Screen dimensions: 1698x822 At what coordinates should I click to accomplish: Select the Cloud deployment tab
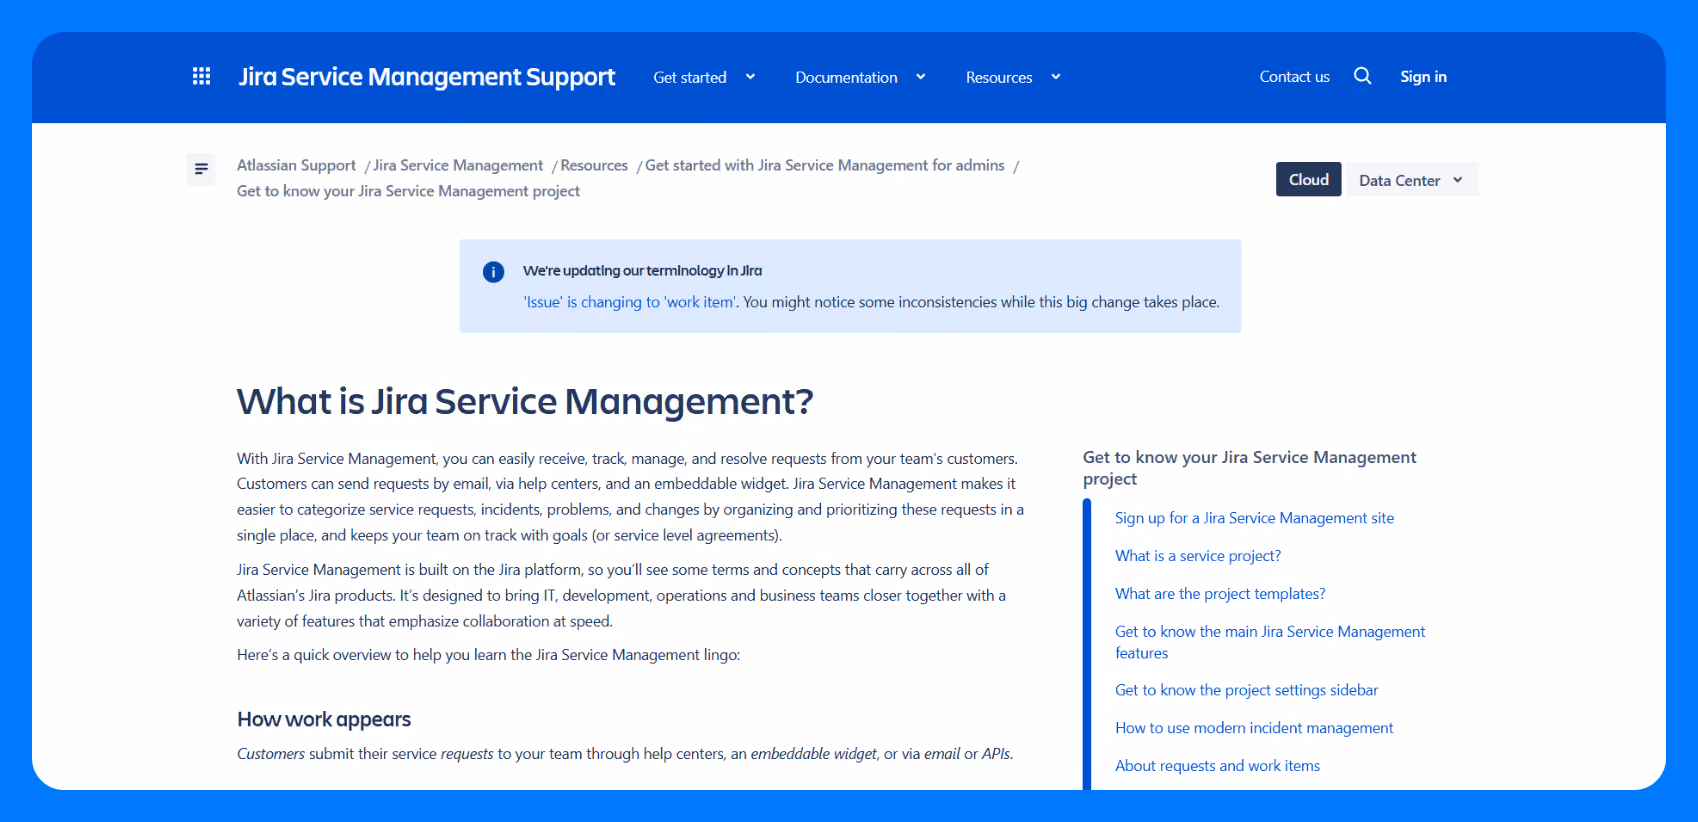pos(1308,179)
